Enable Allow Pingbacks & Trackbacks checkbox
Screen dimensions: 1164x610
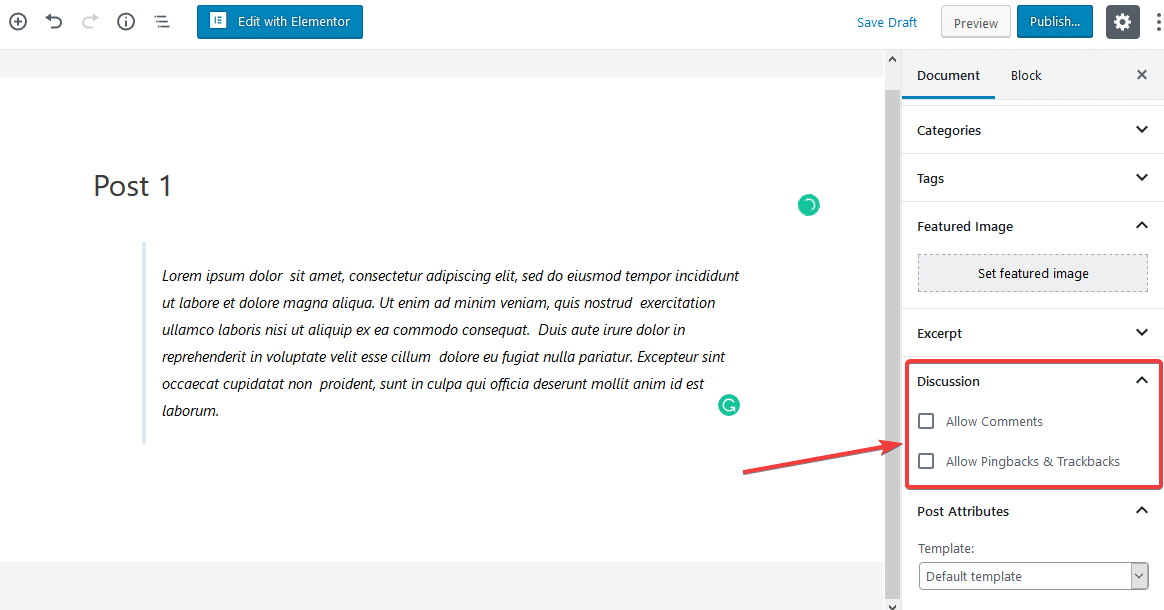point(926,461)
